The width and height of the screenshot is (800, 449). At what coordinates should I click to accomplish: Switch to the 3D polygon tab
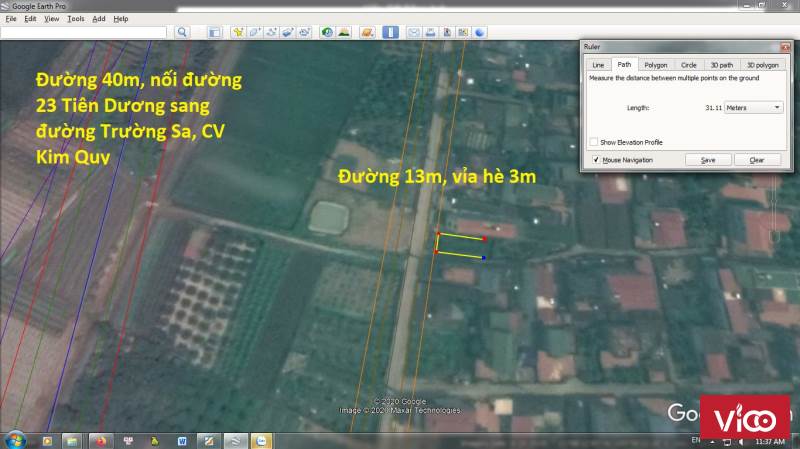763,65
